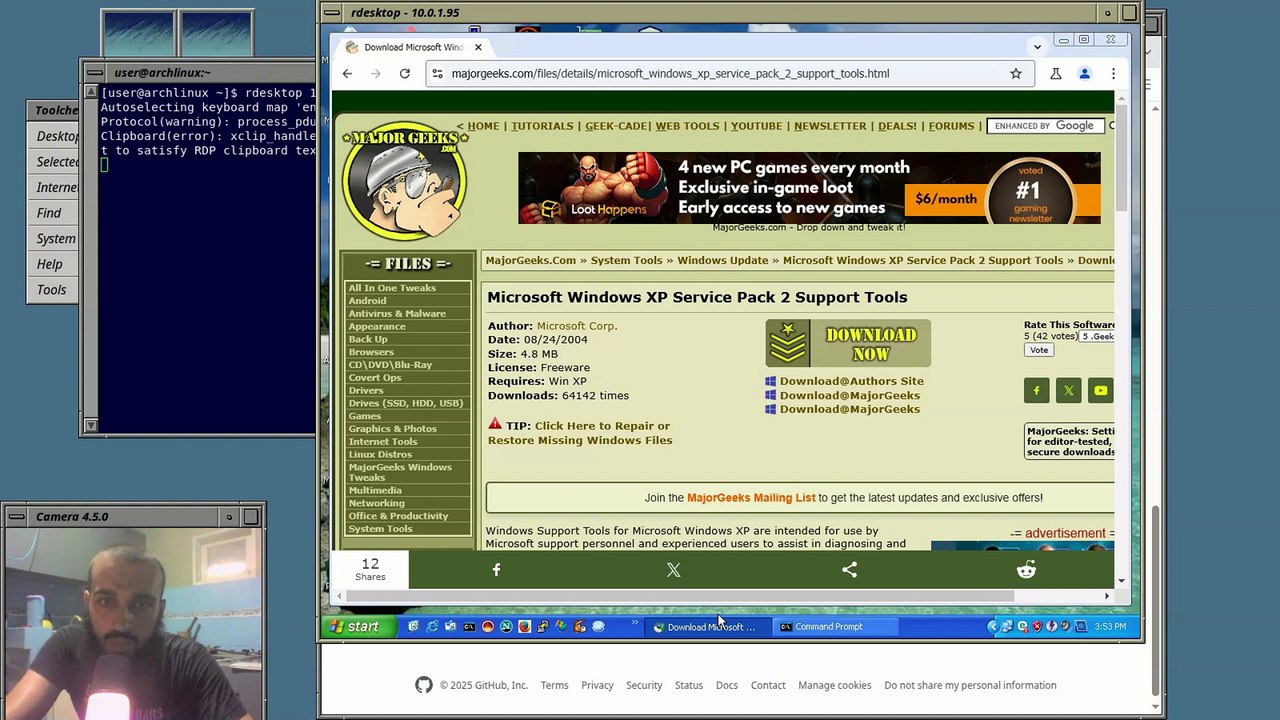1280x720 pixels.
Task: Click the Facebook follow icon in sidebar
Action: click(x=1037, y=391)
